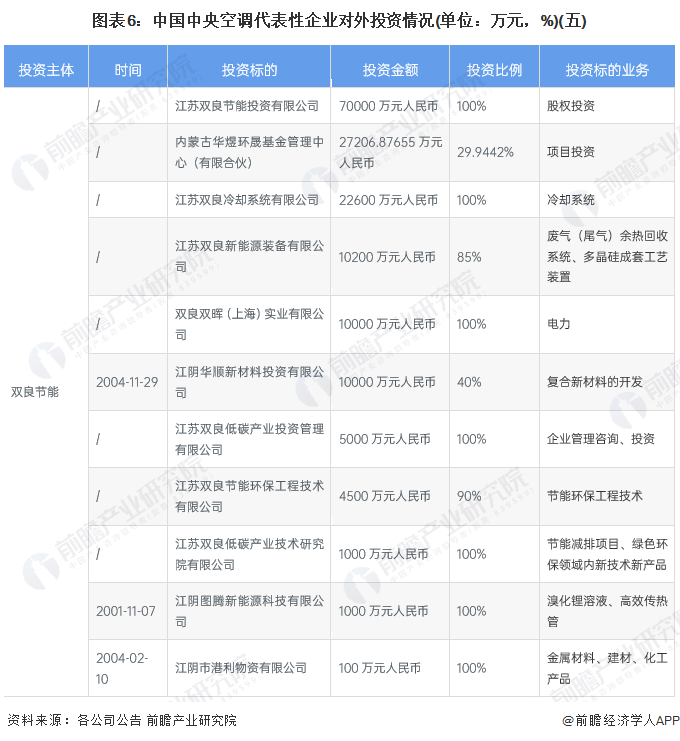This screenshot has height=741, width=680.
Task: Select the 29.9442% ratio cell
Action: click(x=485, y=152)
